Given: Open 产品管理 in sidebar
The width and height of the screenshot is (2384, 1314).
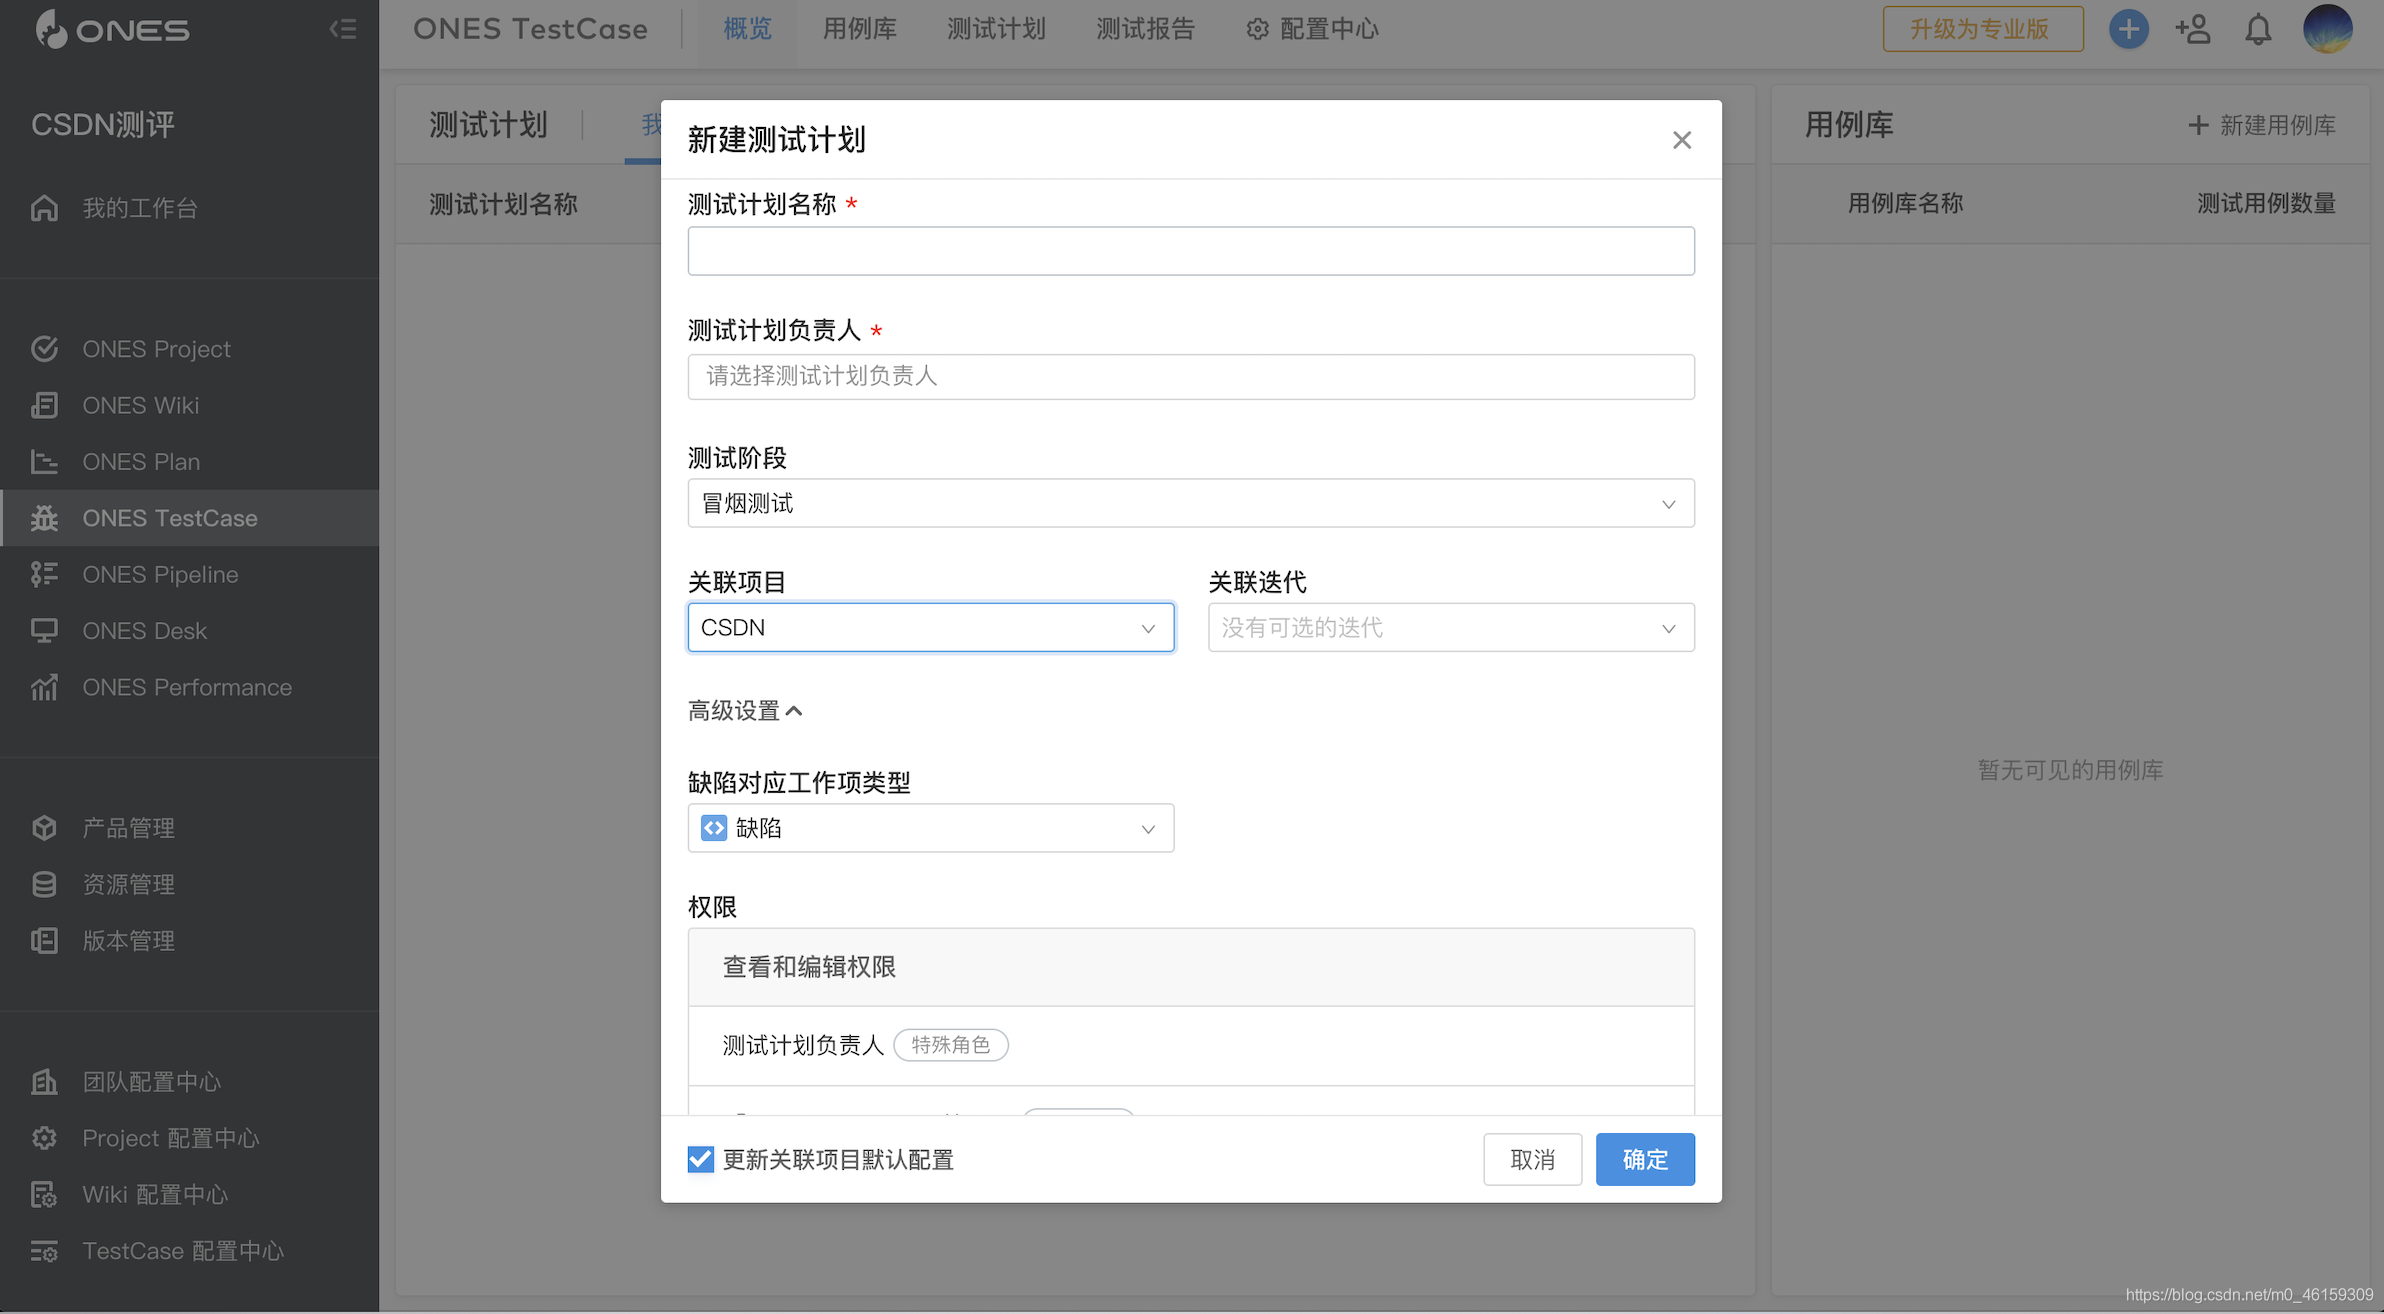Looking at the screenshot, I should tap(190, 828).
